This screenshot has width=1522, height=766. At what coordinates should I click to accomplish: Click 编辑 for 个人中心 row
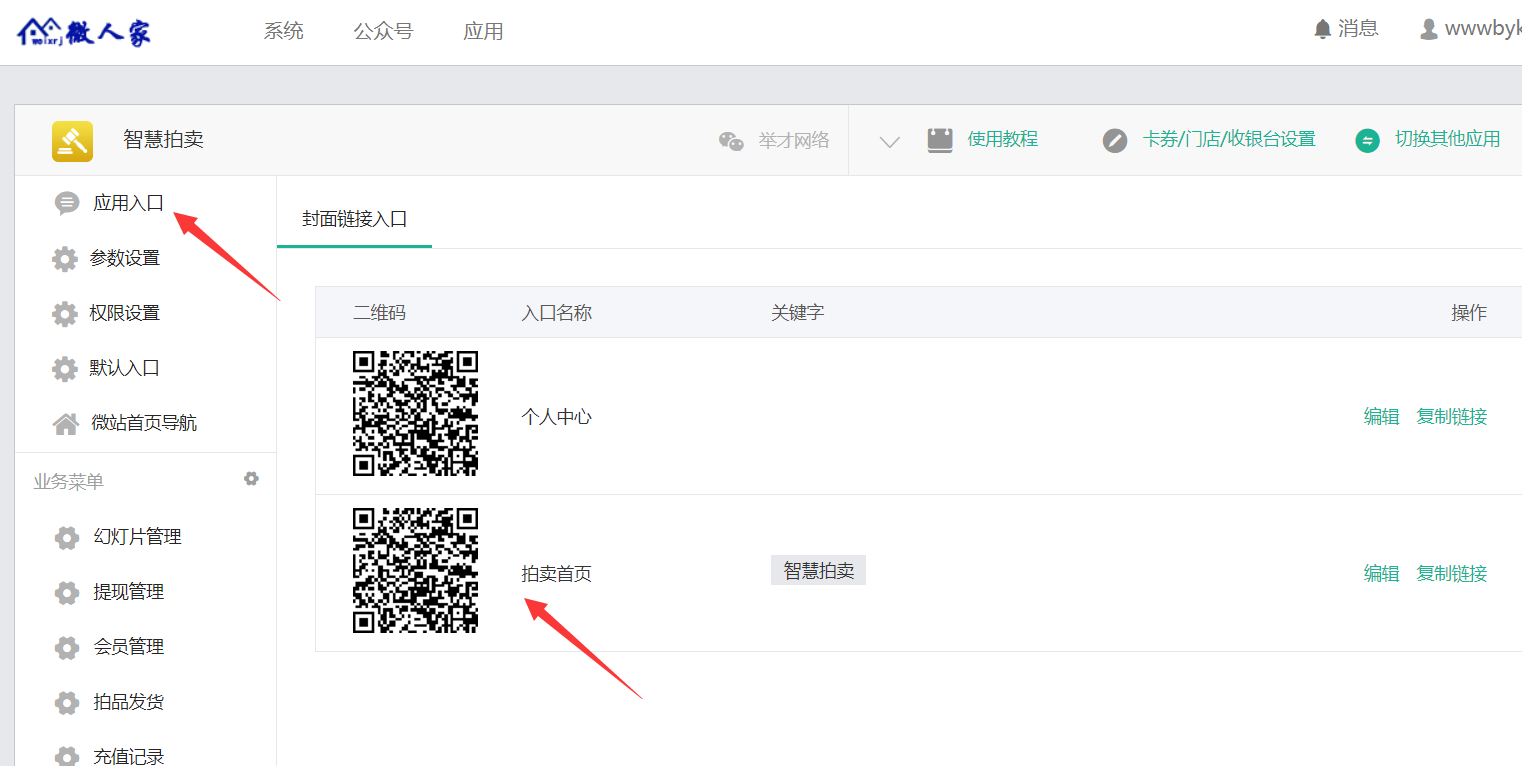(x=1382, y=417)
